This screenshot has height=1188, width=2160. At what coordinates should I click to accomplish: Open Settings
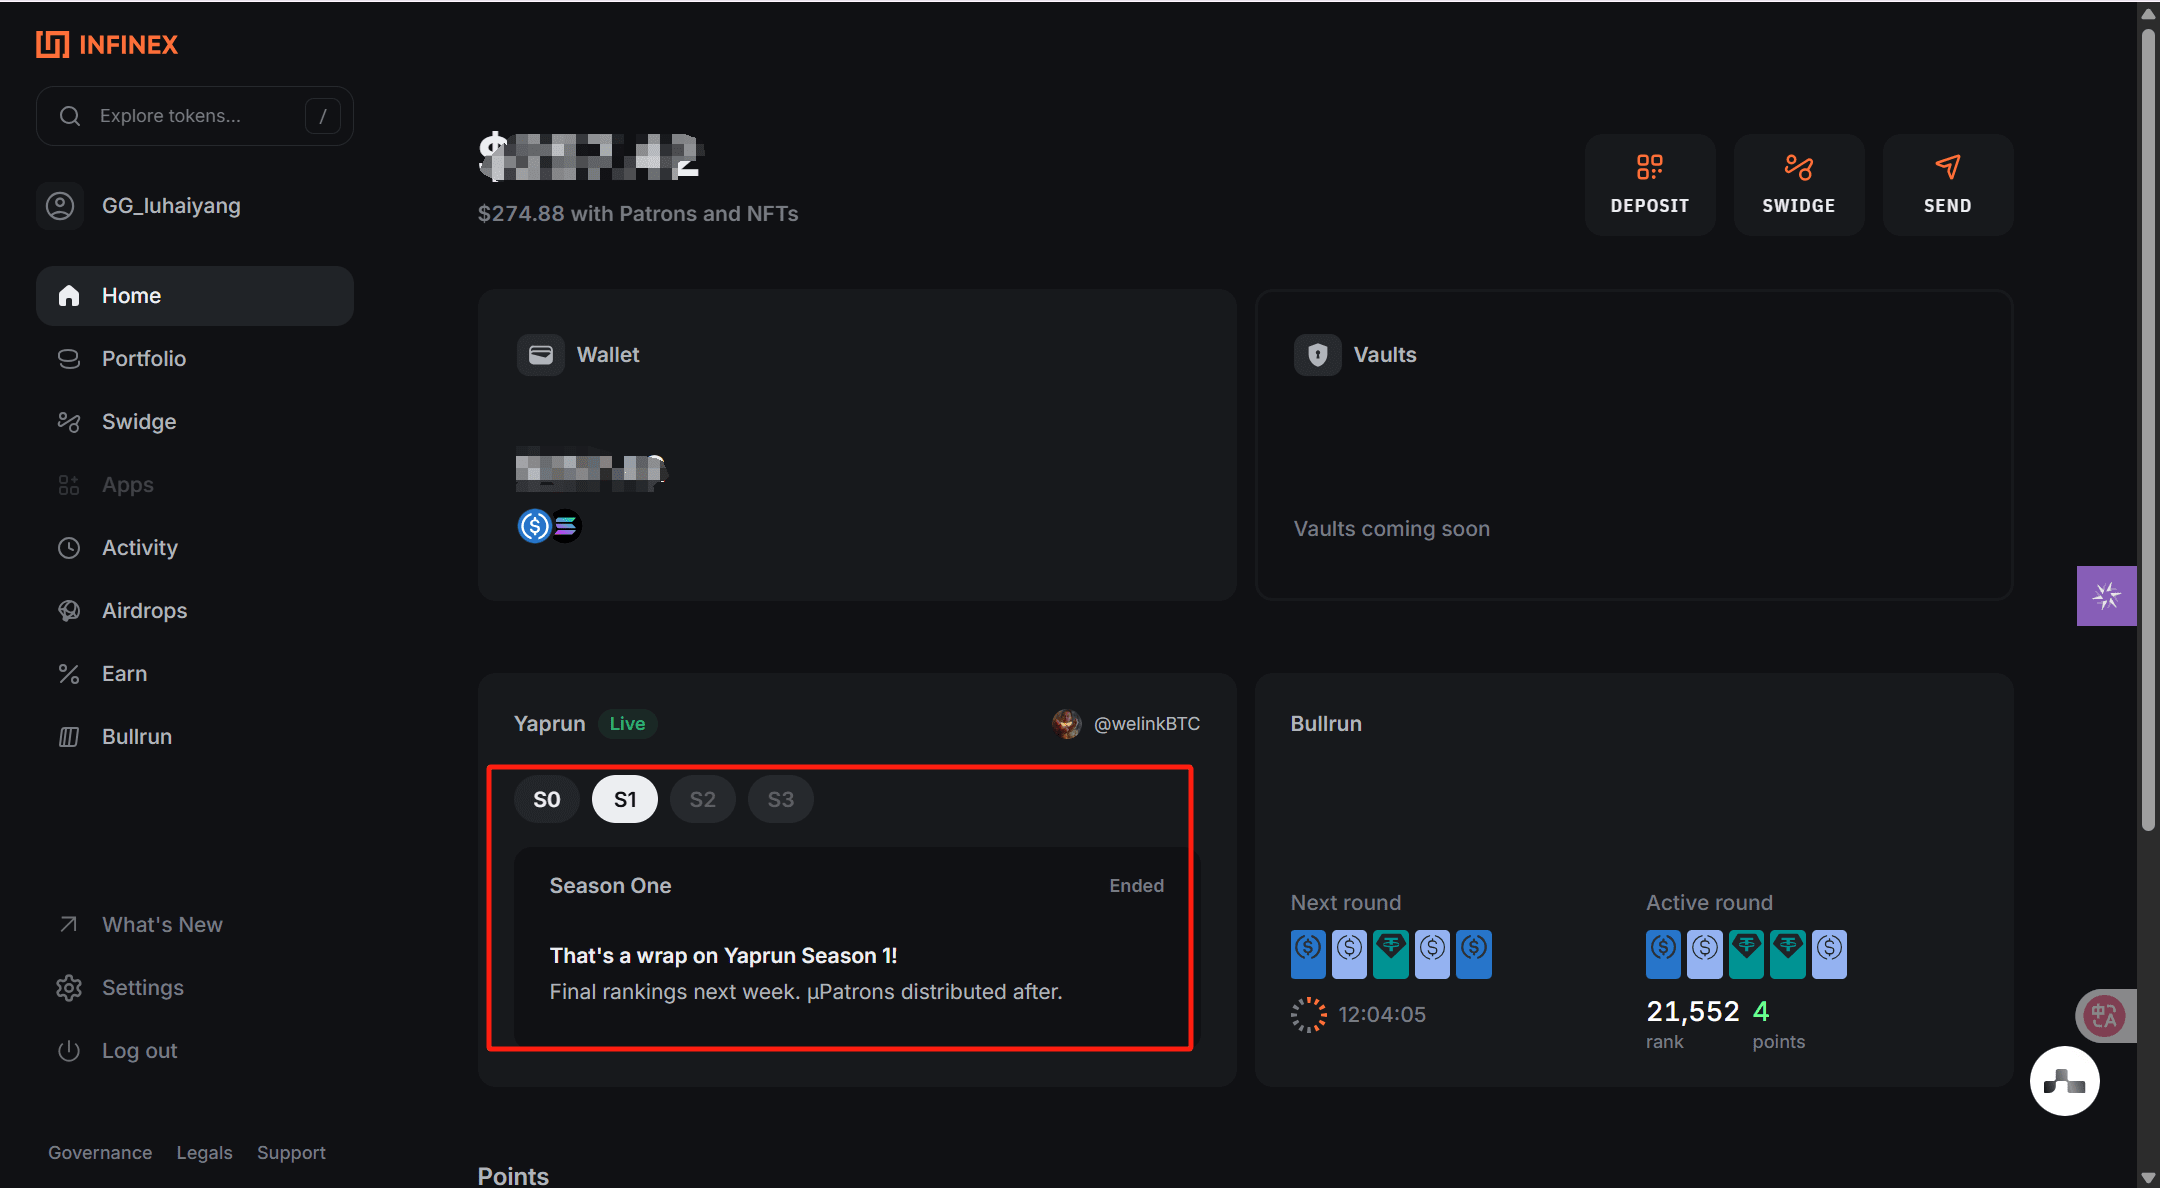tap(195, 988)
